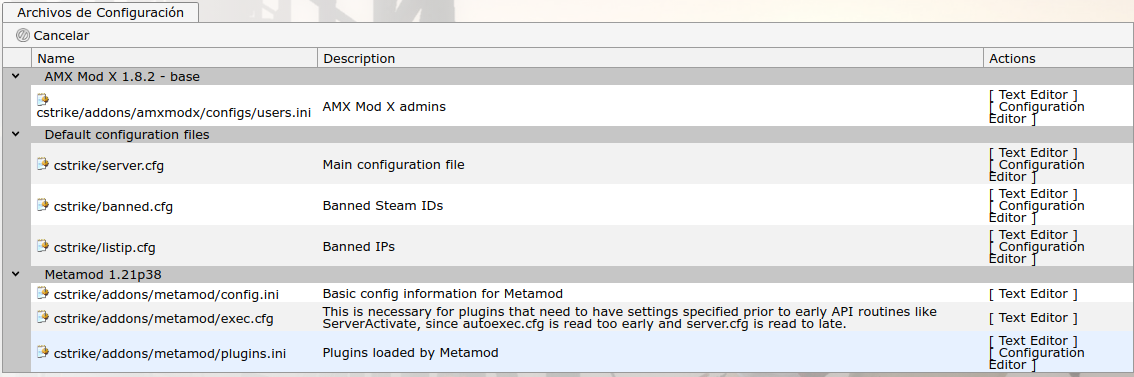The image size is (1134, 377).
Task: Open Configuration Editor for cstrike/banned.cfg
Action: coord(1036,211)
